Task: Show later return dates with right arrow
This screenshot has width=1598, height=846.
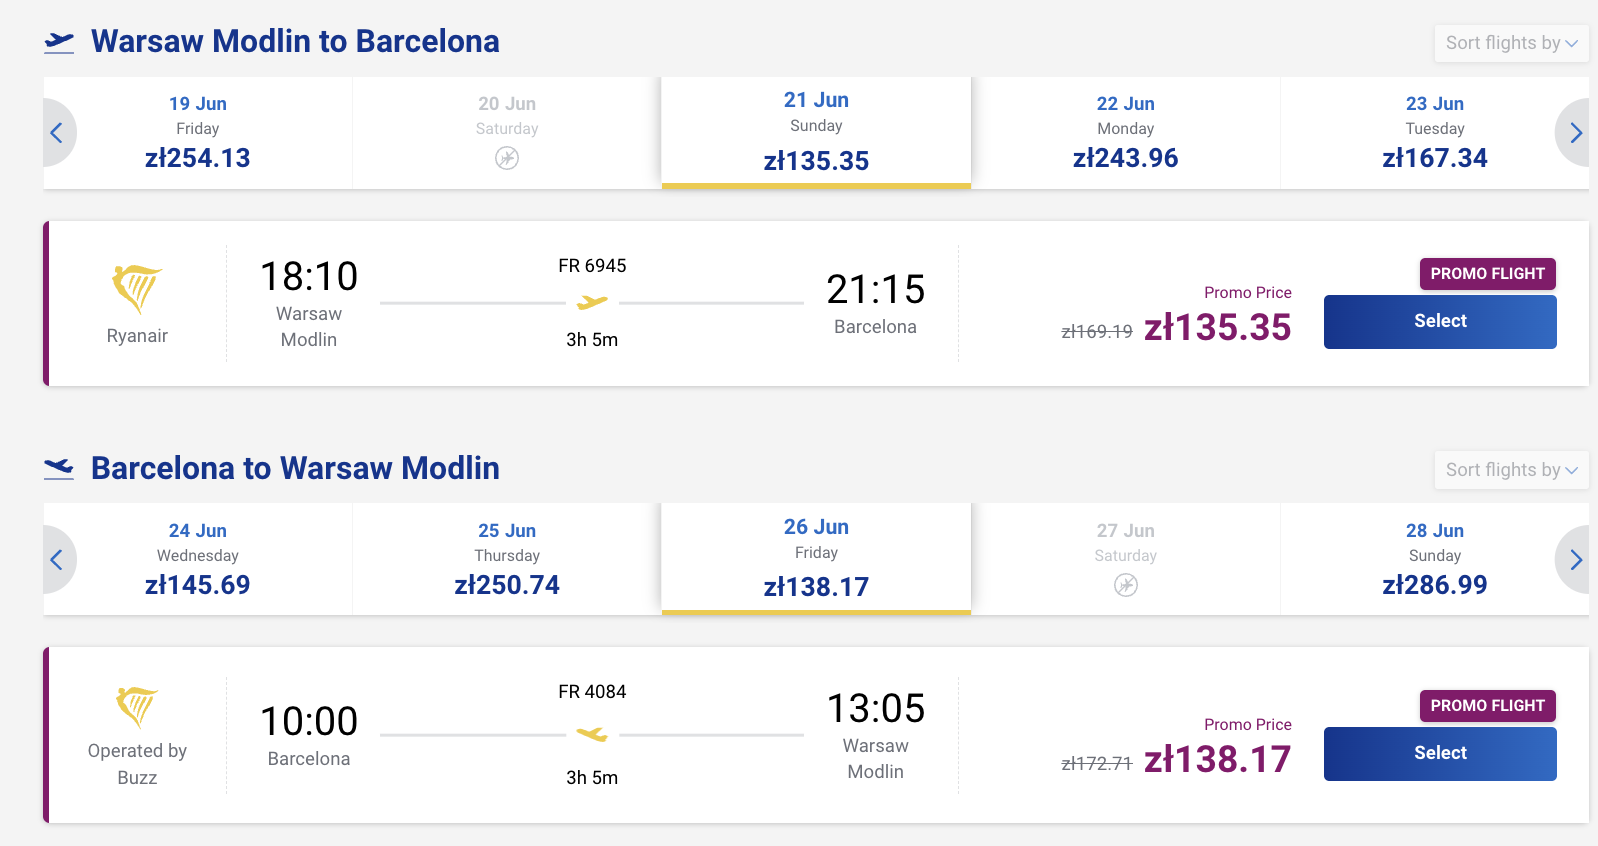Action: pyautogui.click(x=1575, y=560)
